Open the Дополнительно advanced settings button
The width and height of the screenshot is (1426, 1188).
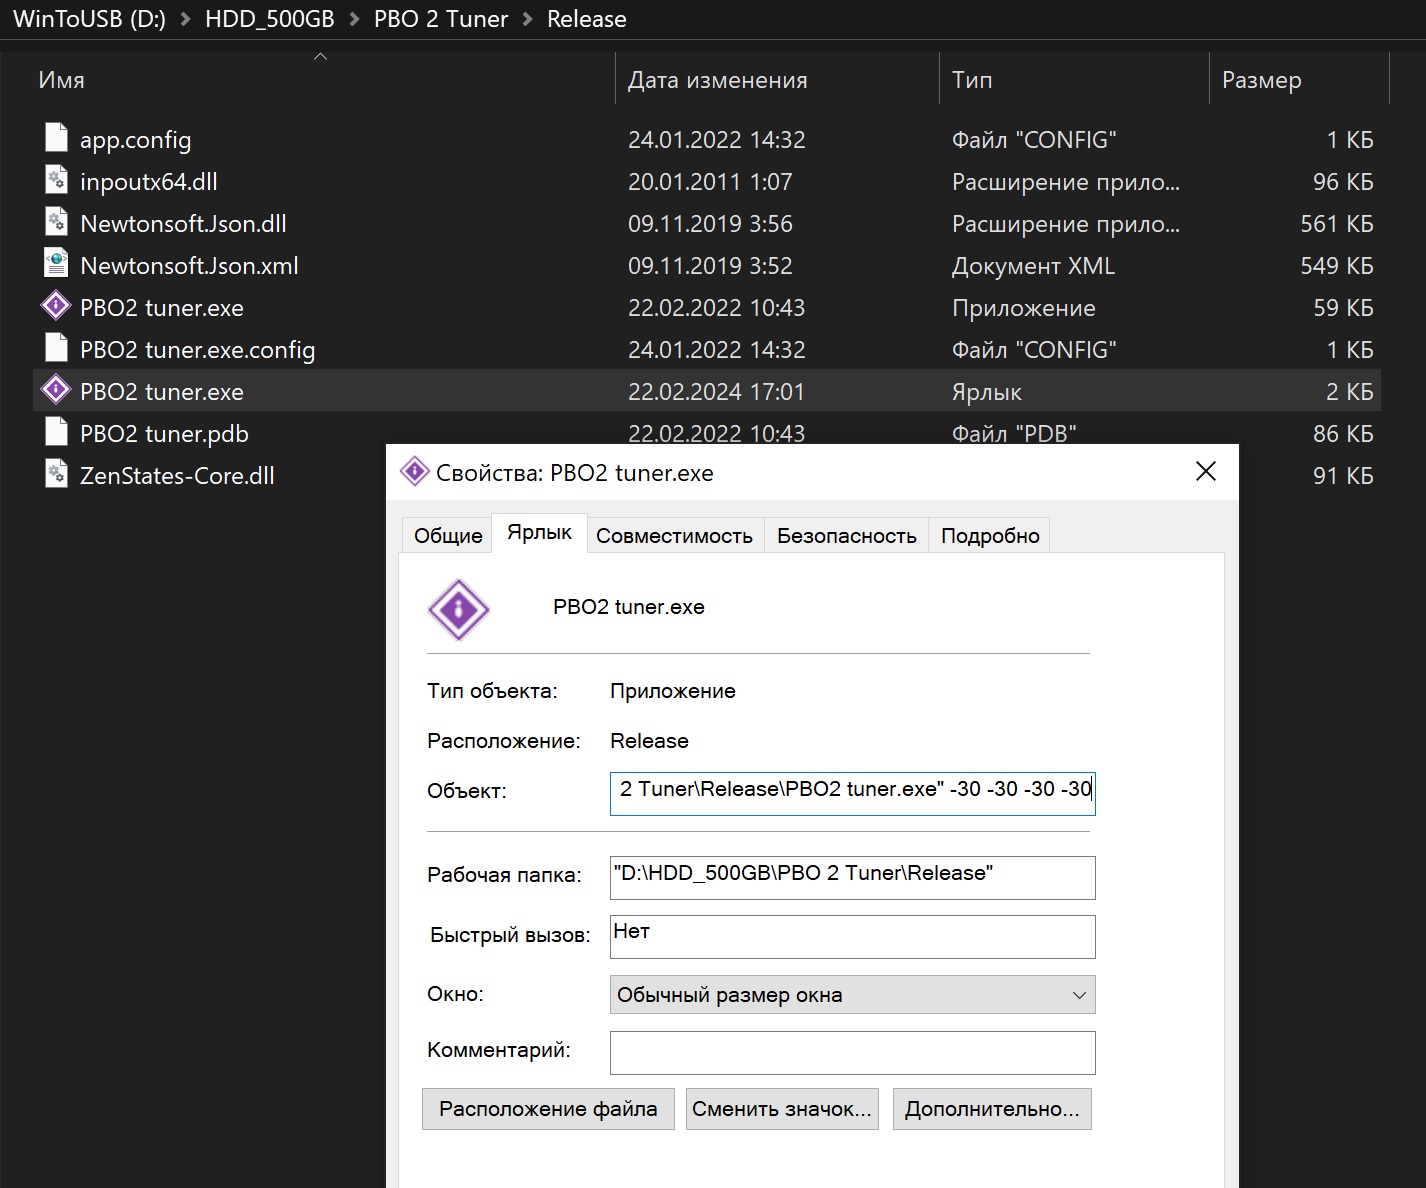pyautogui.click(x=992, y=1109)
